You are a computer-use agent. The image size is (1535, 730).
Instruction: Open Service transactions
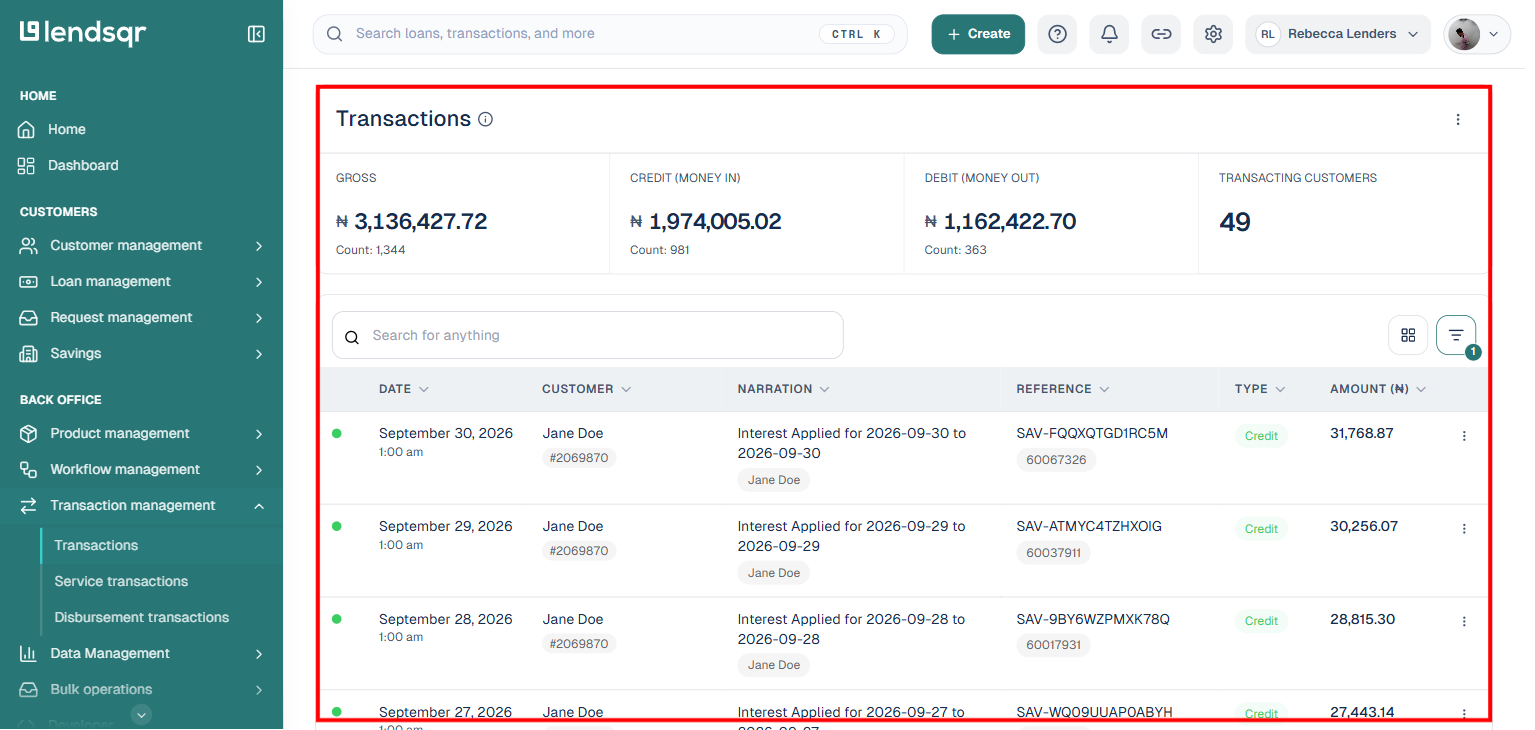click(121, 582)
